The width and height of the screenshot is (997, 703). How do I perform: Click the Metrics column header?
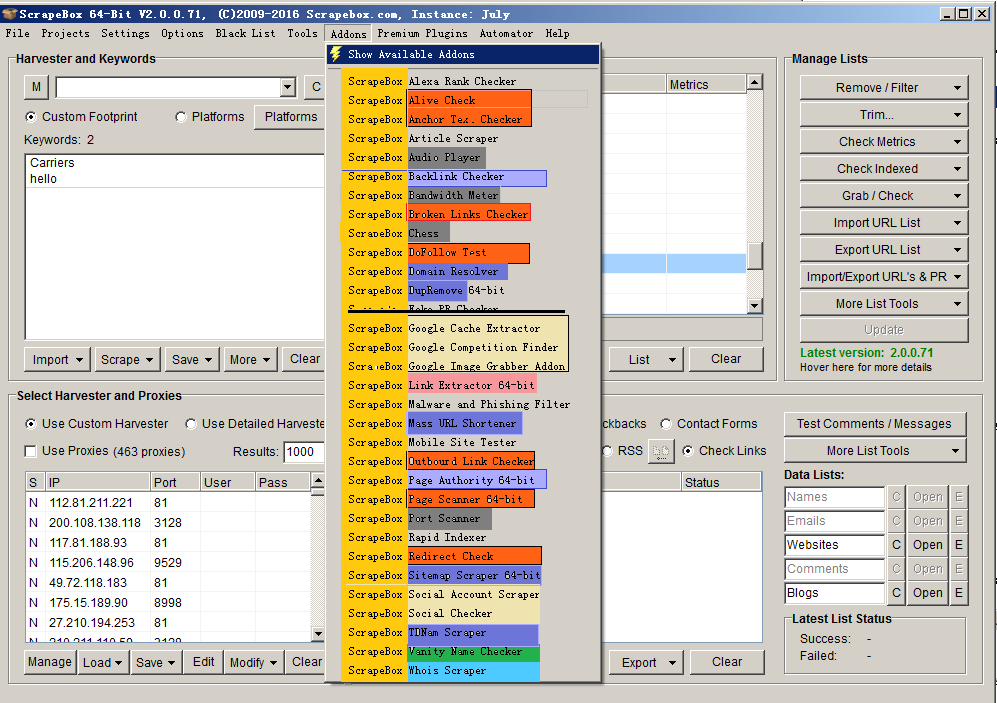point(706,85)
